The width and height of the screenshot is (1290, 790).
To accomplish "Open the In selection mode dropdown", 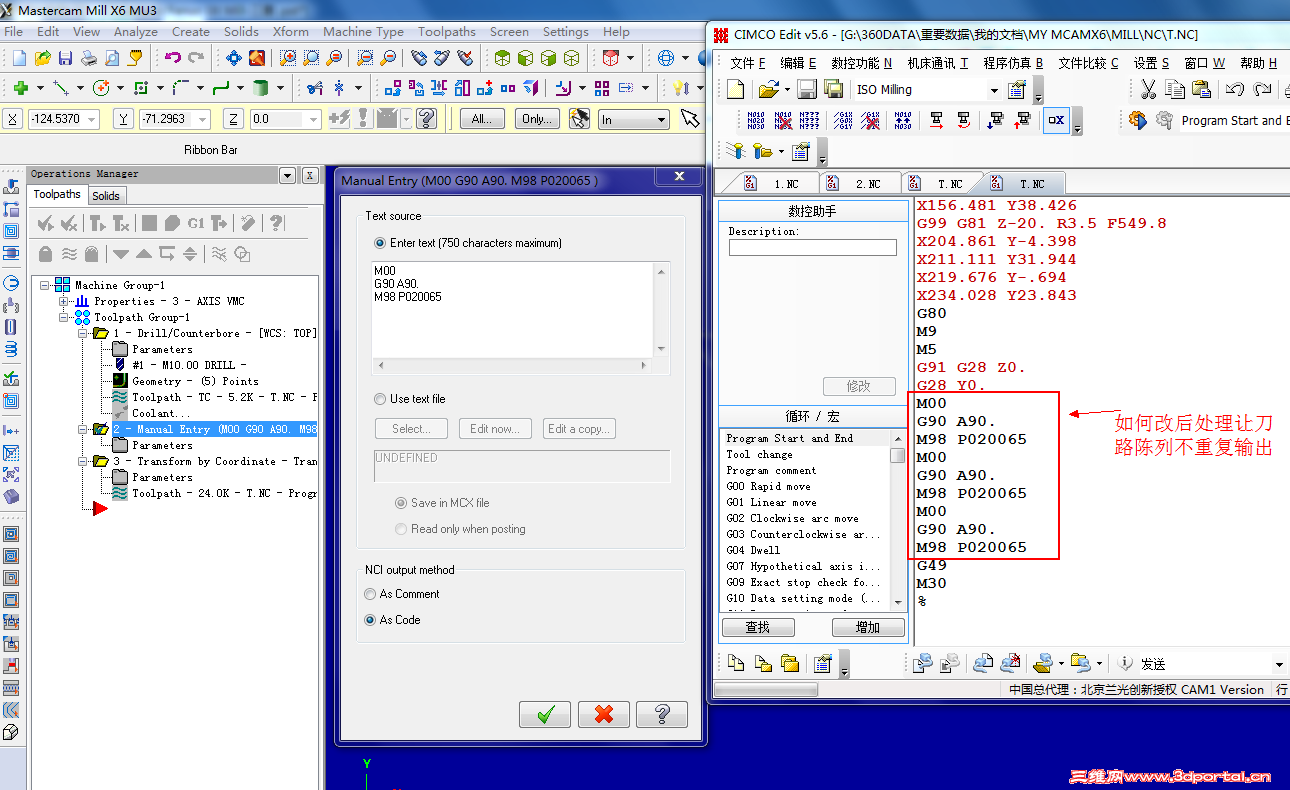I will click(x=661, y=120).
